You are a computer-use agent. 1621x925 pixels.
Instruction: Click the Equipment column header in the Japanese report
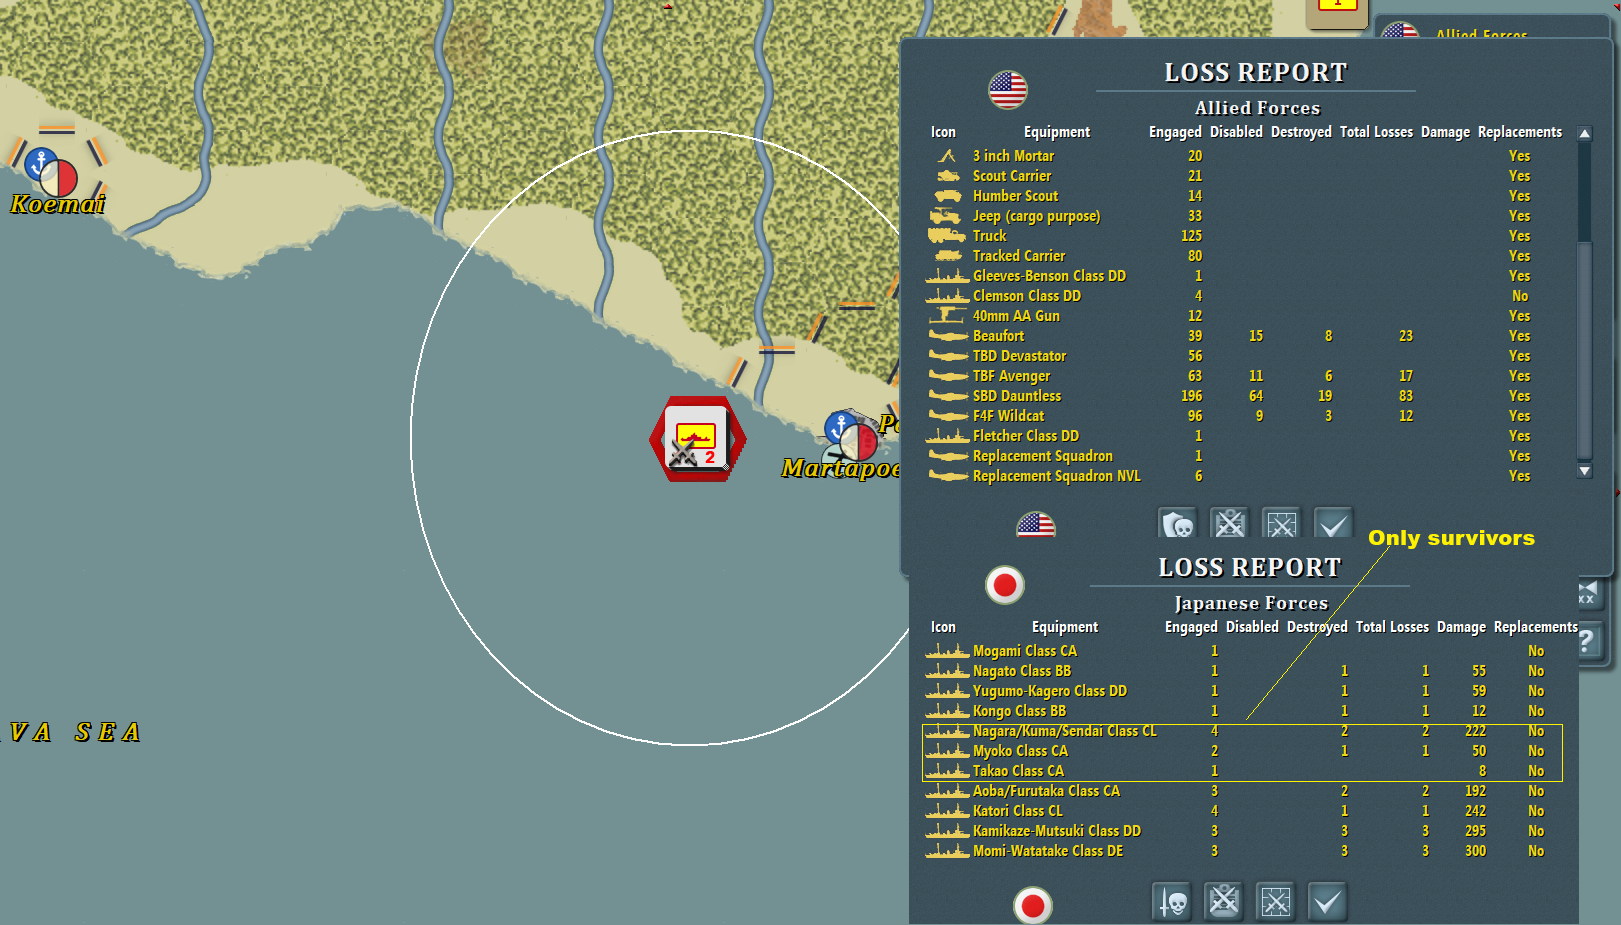[x=1065, y=627]
